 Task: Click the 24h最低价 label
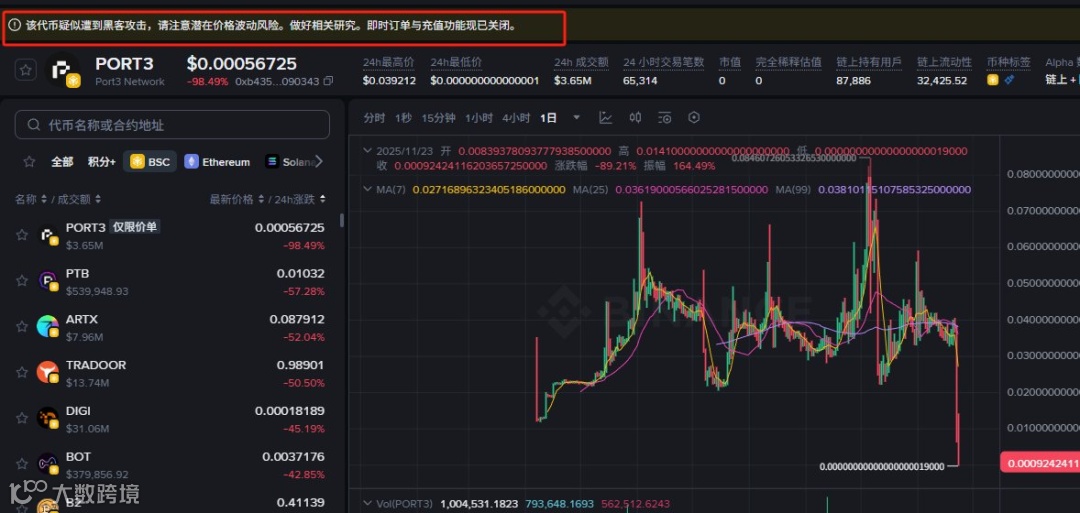[x=456, y=63]
